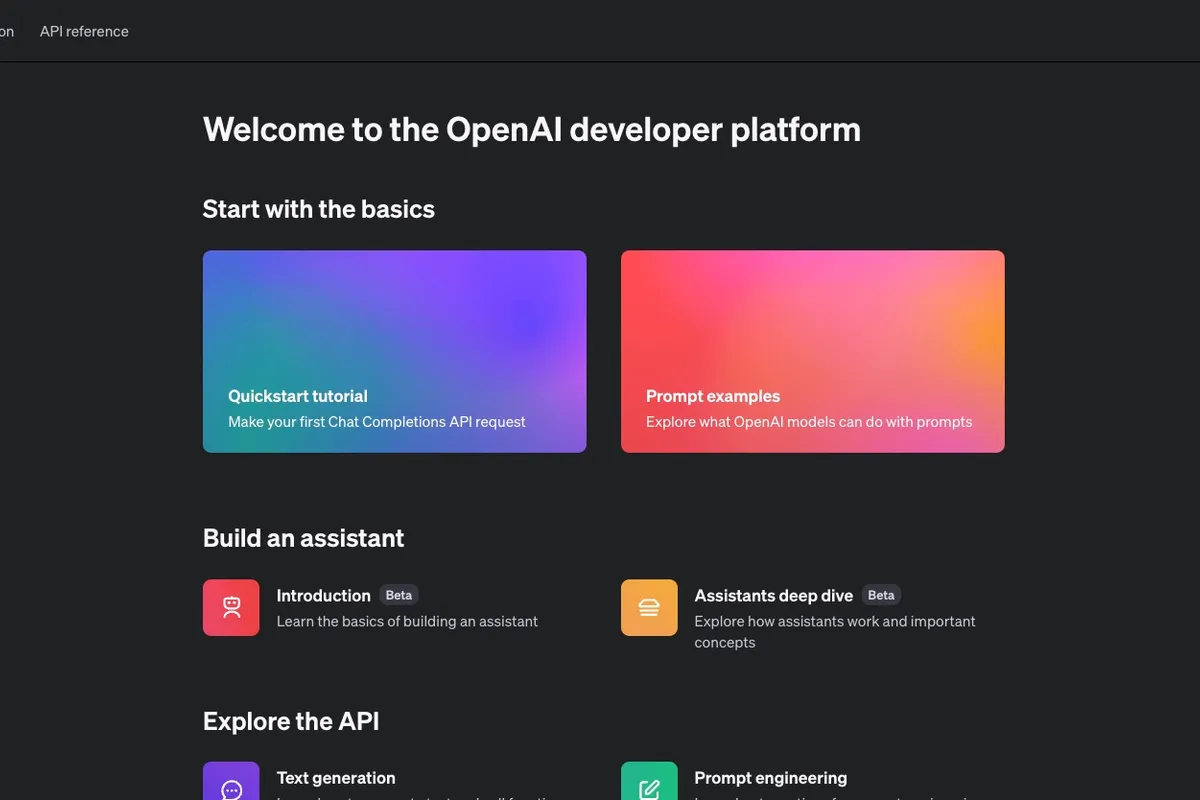
Task: Open the Text generation guide link
Action: pyautogui.click(x=336, y=778)
